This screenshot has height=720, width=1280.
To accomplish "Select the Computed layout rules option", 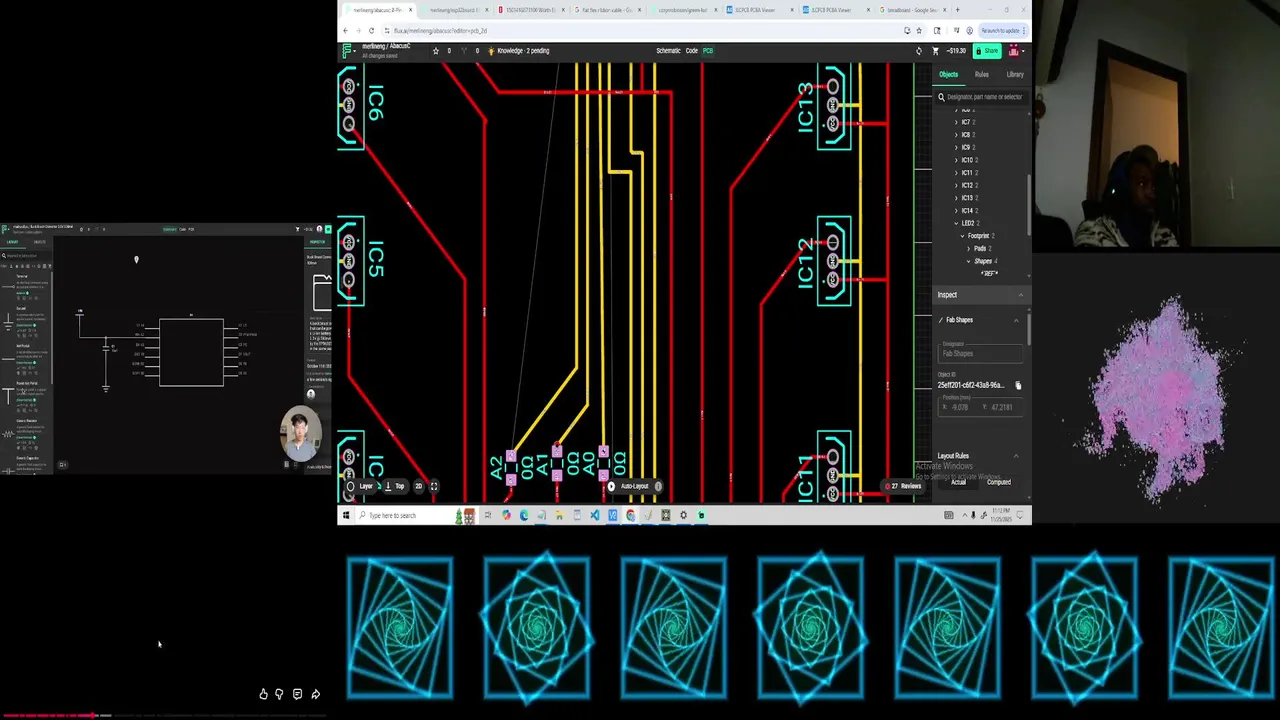I will tap(998, 482).
